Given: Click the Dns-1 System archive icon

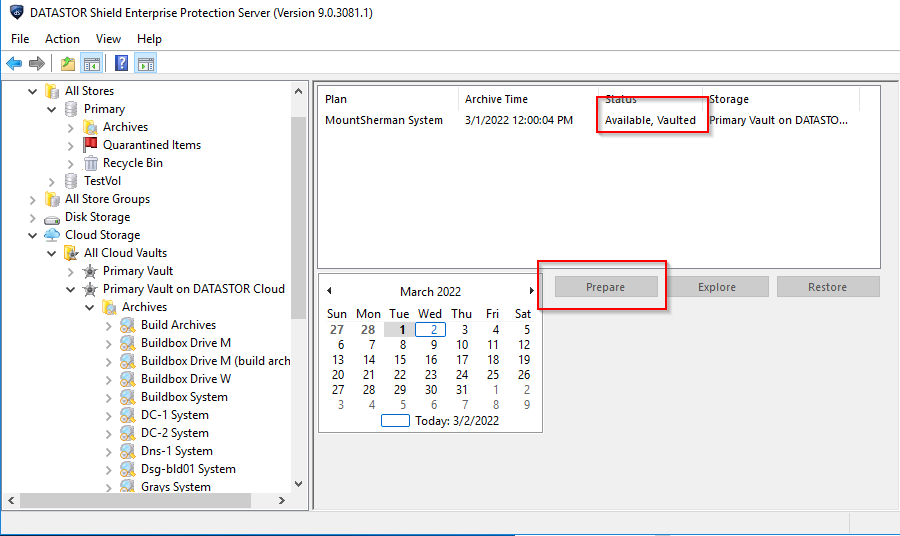Looking at the screenshot, I should [x=127, y=452].
